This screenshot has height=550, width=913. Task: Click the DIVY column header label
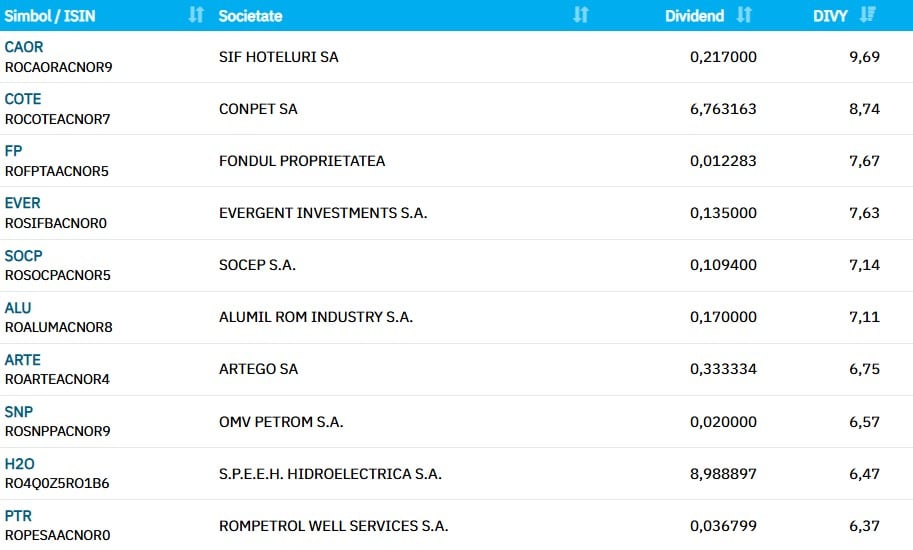coord(831,16)
